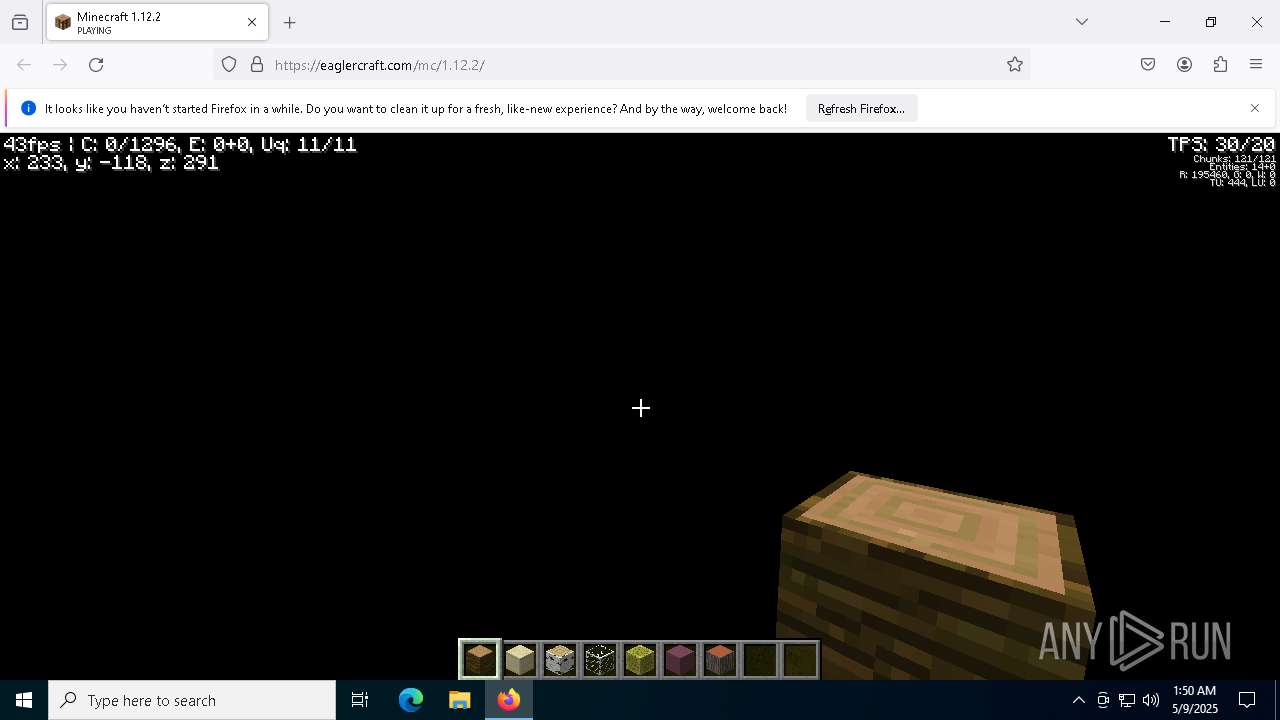Open the Firefox account menu
The image size is (1280, 720).
(x=1184, y=65)
